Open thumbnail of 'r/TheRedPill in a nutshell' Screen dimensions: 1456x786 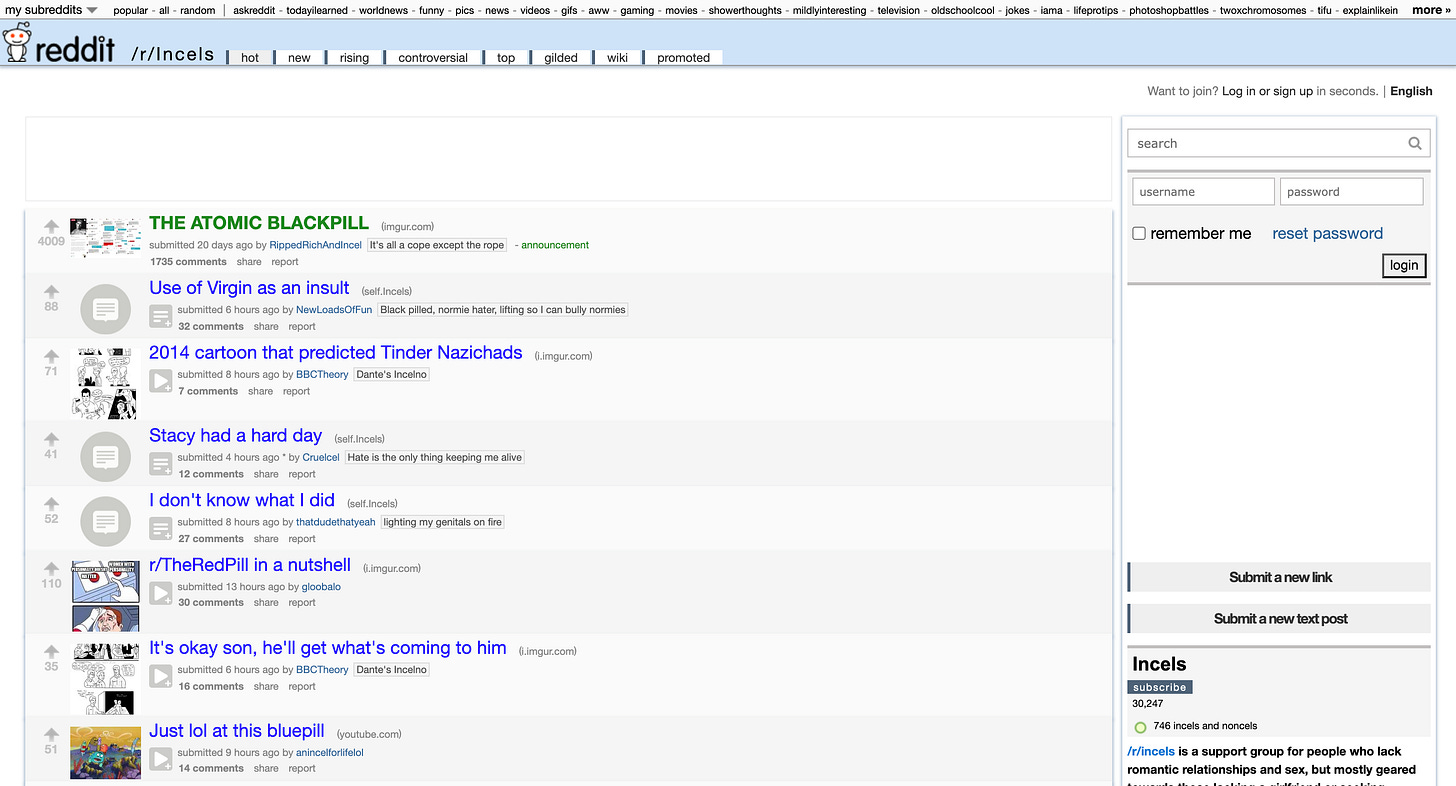coord(105,595)
